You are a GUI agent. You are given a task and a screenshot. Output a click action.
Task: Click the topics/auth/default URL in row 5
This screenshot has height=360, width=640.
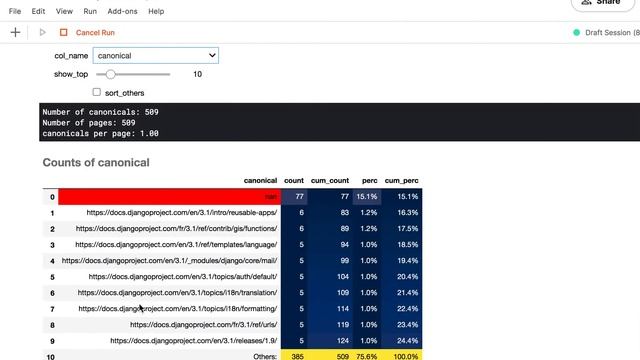(183, 277)
